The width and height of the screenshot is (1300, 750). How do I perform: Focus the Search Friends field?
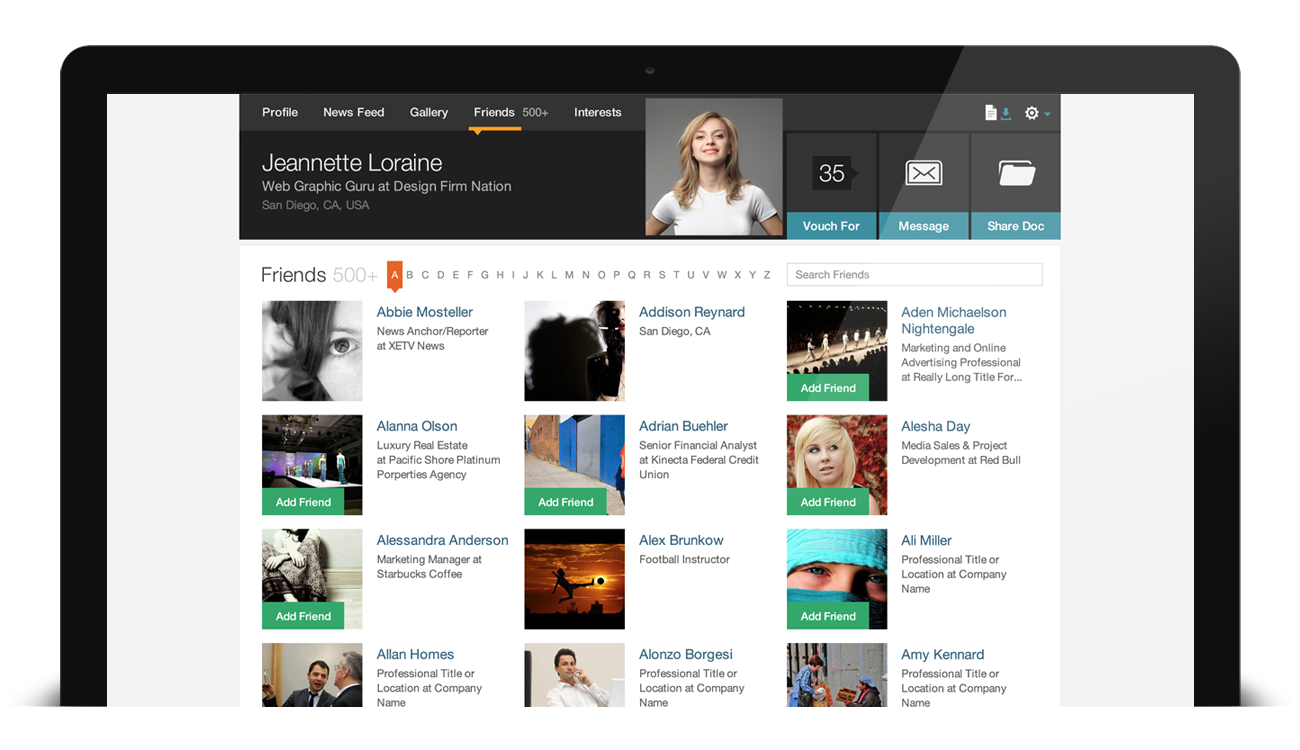click(915, 275)
